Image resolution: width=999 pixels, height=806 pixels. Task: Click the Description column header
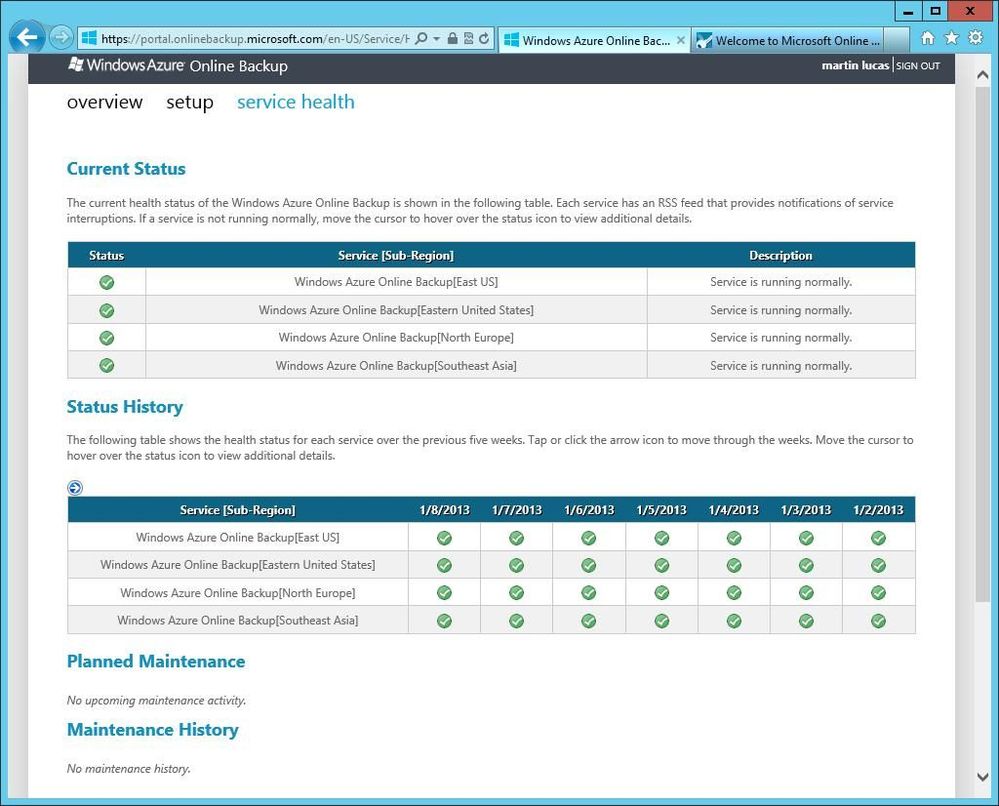tap(780, 255)
